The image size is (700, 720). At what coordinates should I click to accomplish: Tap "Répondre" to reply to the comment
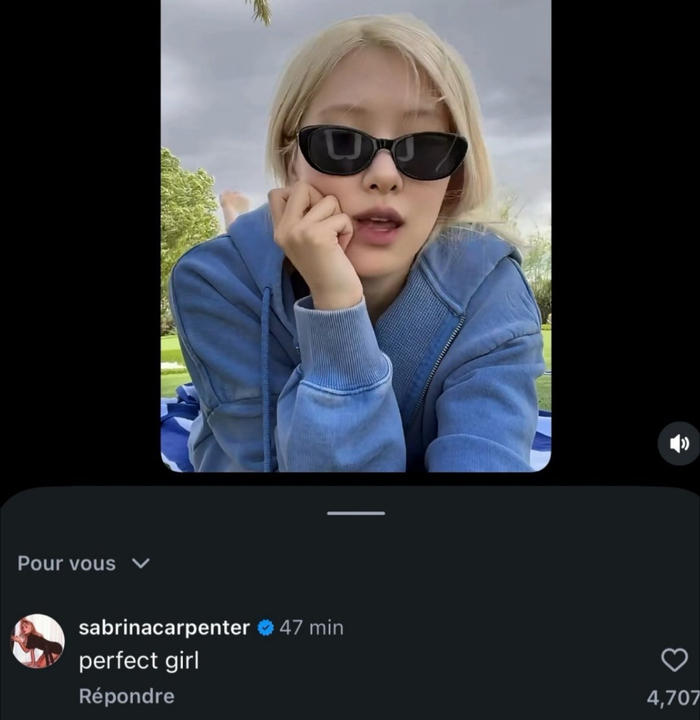(x=126, y=696)
